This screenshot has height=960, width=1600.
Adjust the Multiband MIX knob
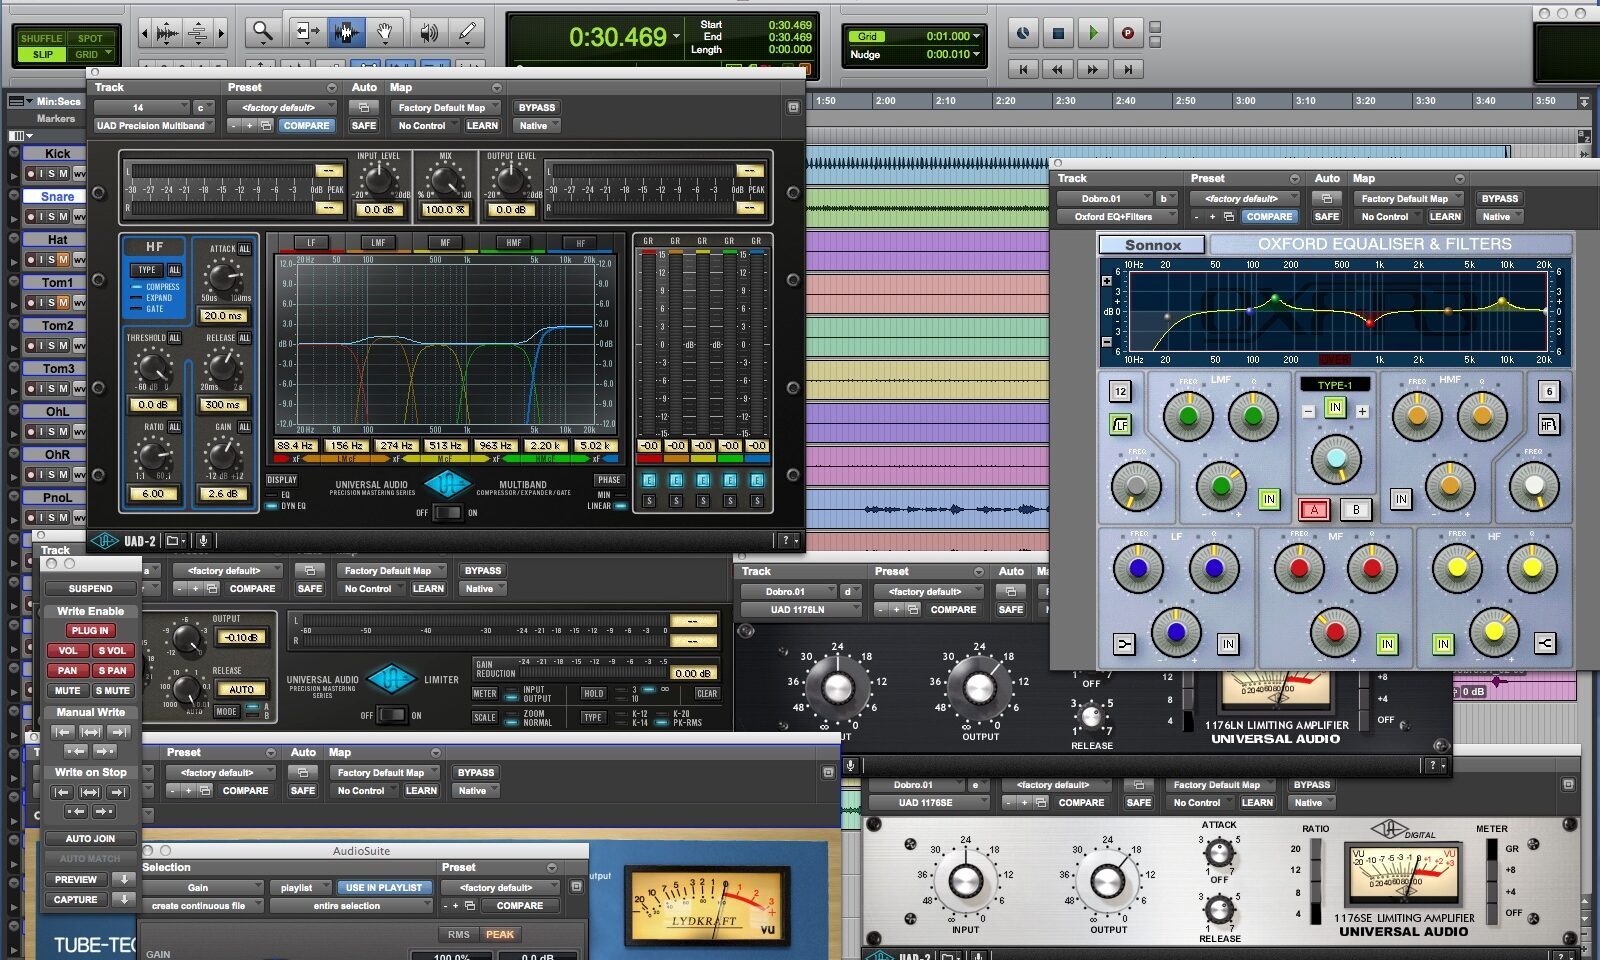coord(445,181)
